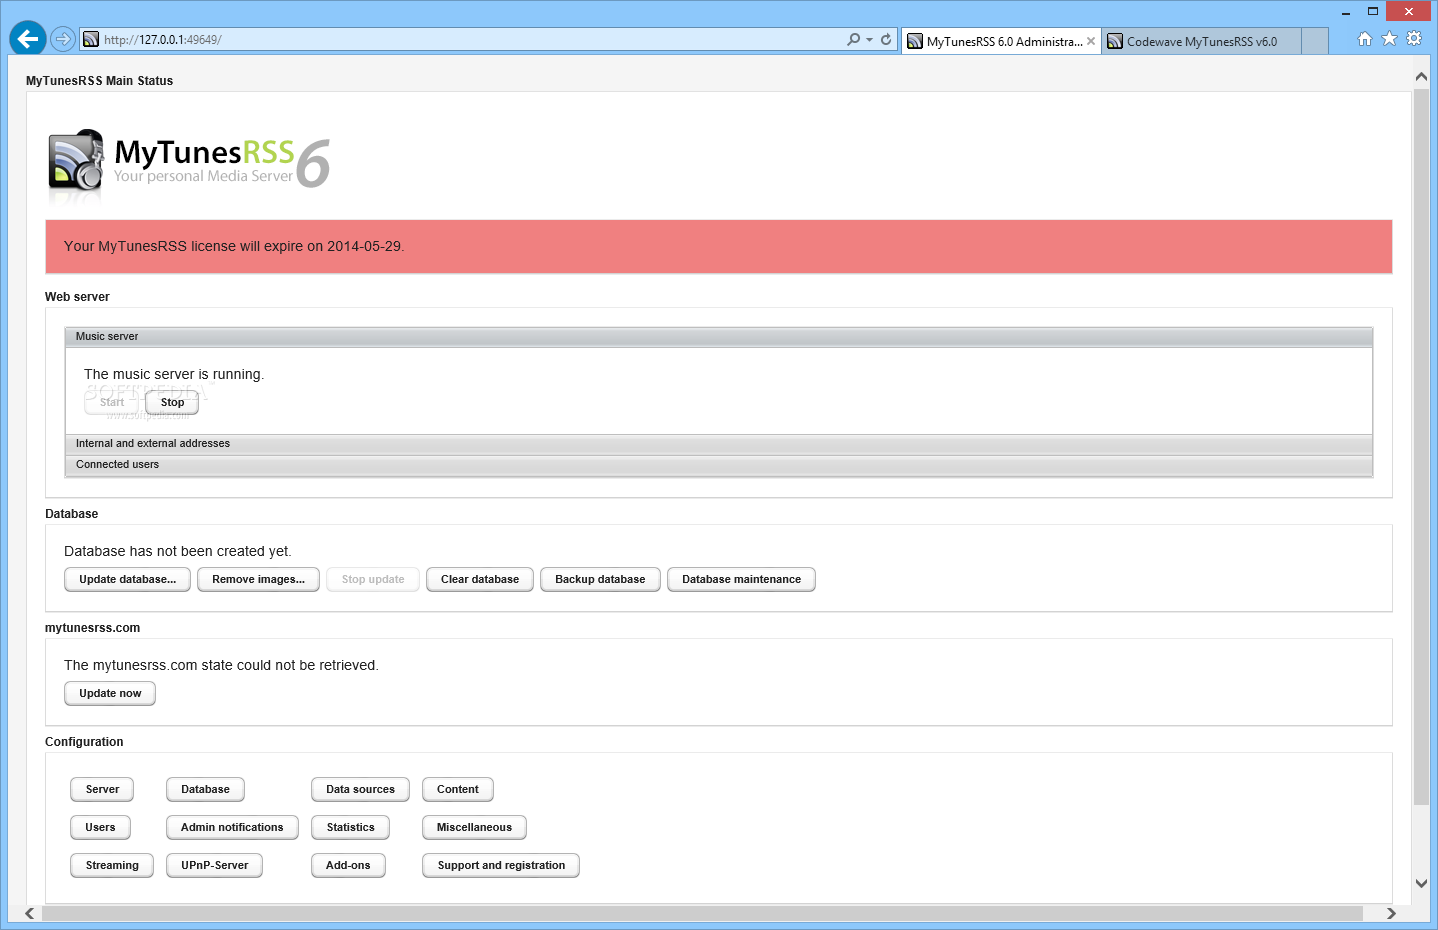This screenshot has width=1438, height=930.
Task: Open Content configuration
Action: [x=458, y=790]
